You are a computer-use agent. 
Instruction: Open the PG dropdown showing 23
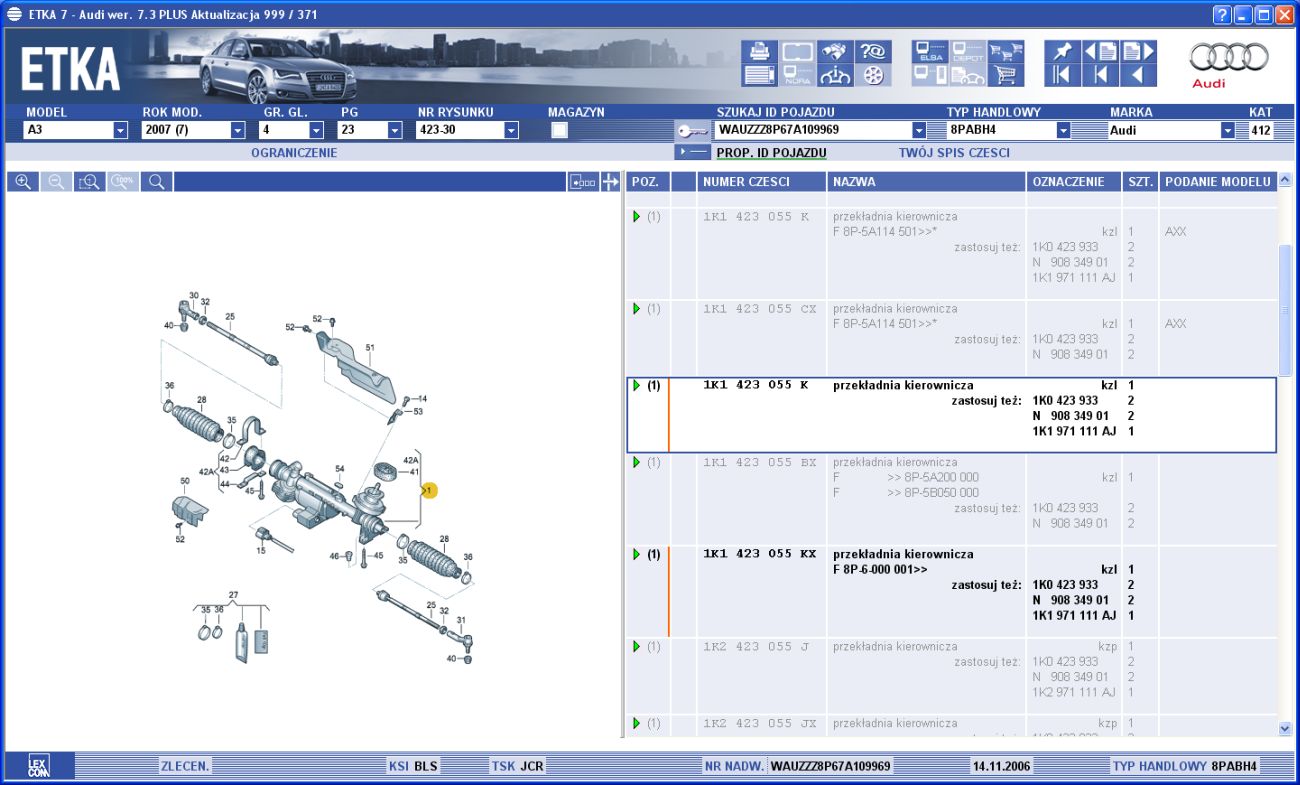(394, 130)
